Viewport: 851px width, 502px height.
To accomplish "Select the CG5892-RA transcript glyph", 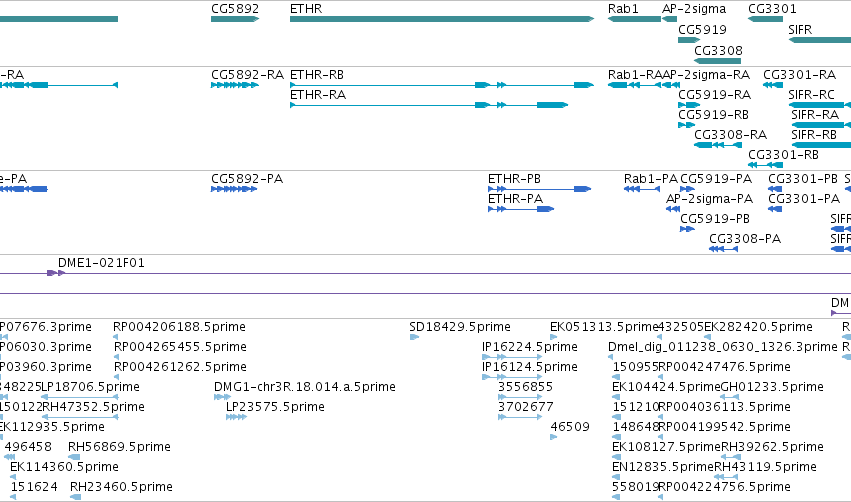I will point(234,85).
